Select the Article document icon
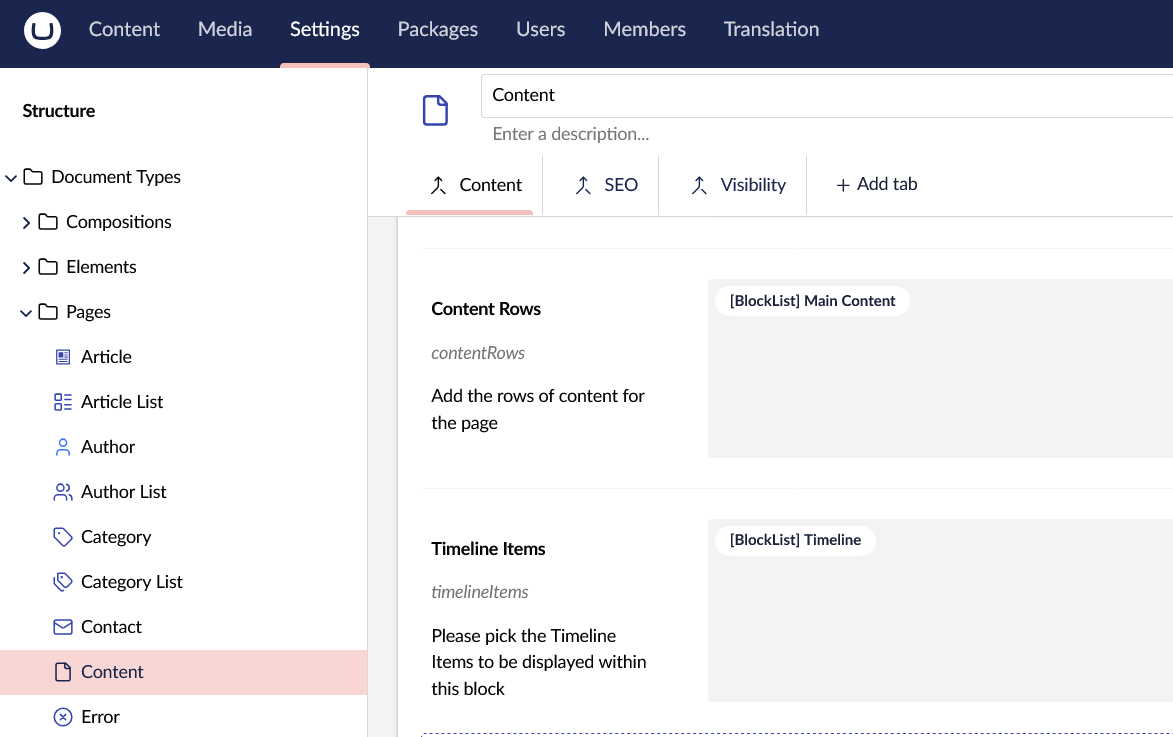The width and height of the screenshot is (1173, 737). [62, 356]
